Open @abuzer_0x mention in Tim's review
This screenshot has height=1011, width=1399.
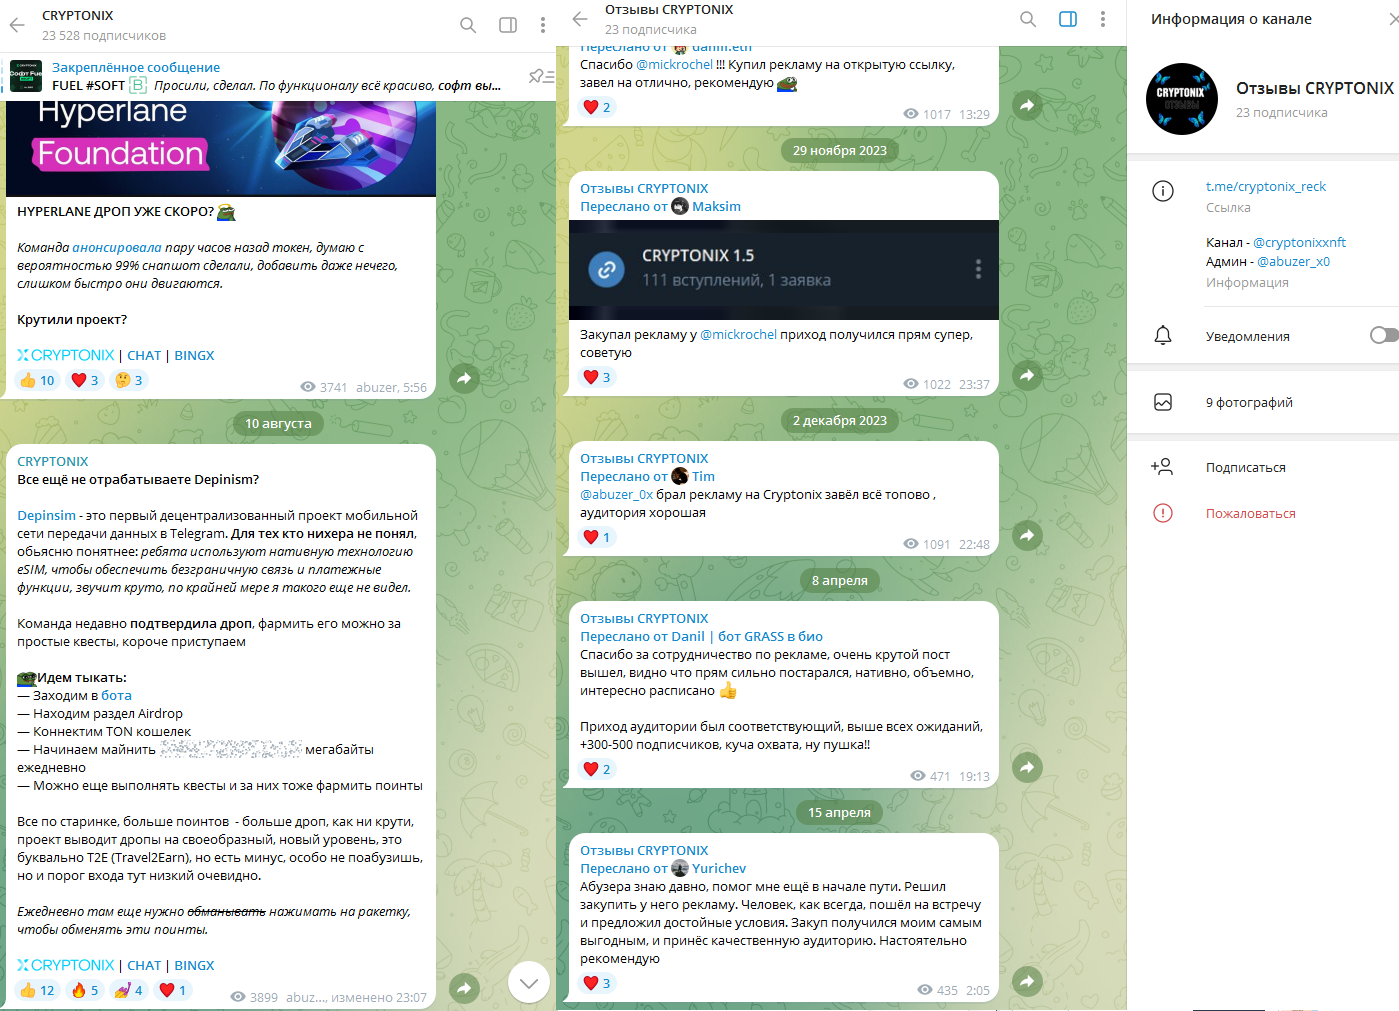(x=616, y=494)
